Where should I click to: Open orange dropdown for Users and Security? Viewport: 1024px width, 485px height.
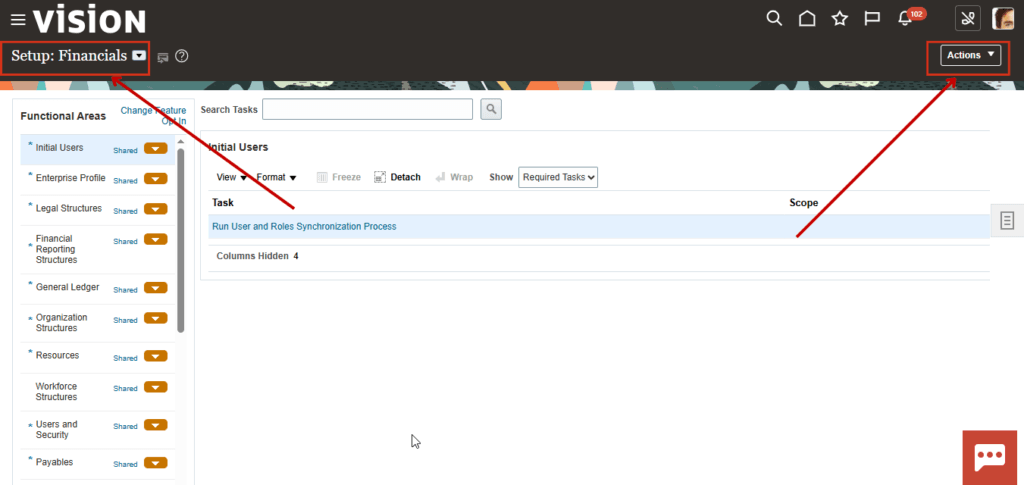[155, 424]
